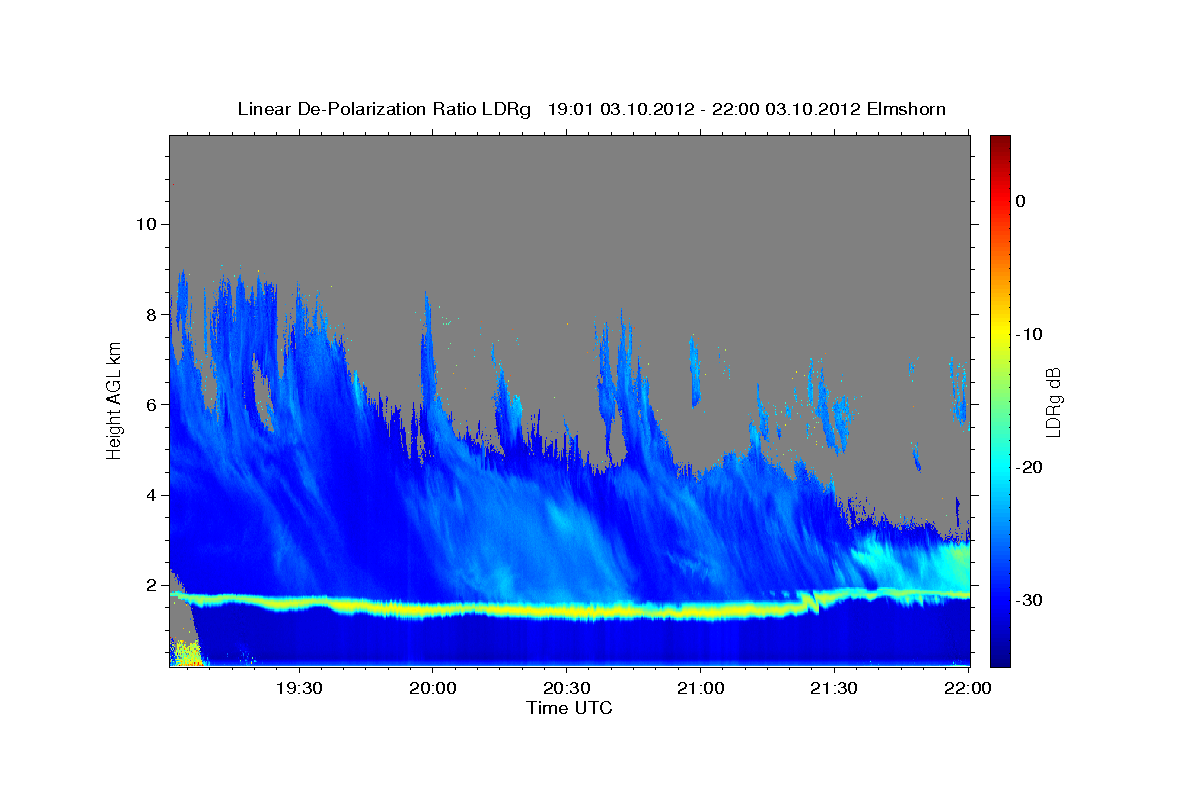Click the '21:30' time axis label

coord(834,688)
